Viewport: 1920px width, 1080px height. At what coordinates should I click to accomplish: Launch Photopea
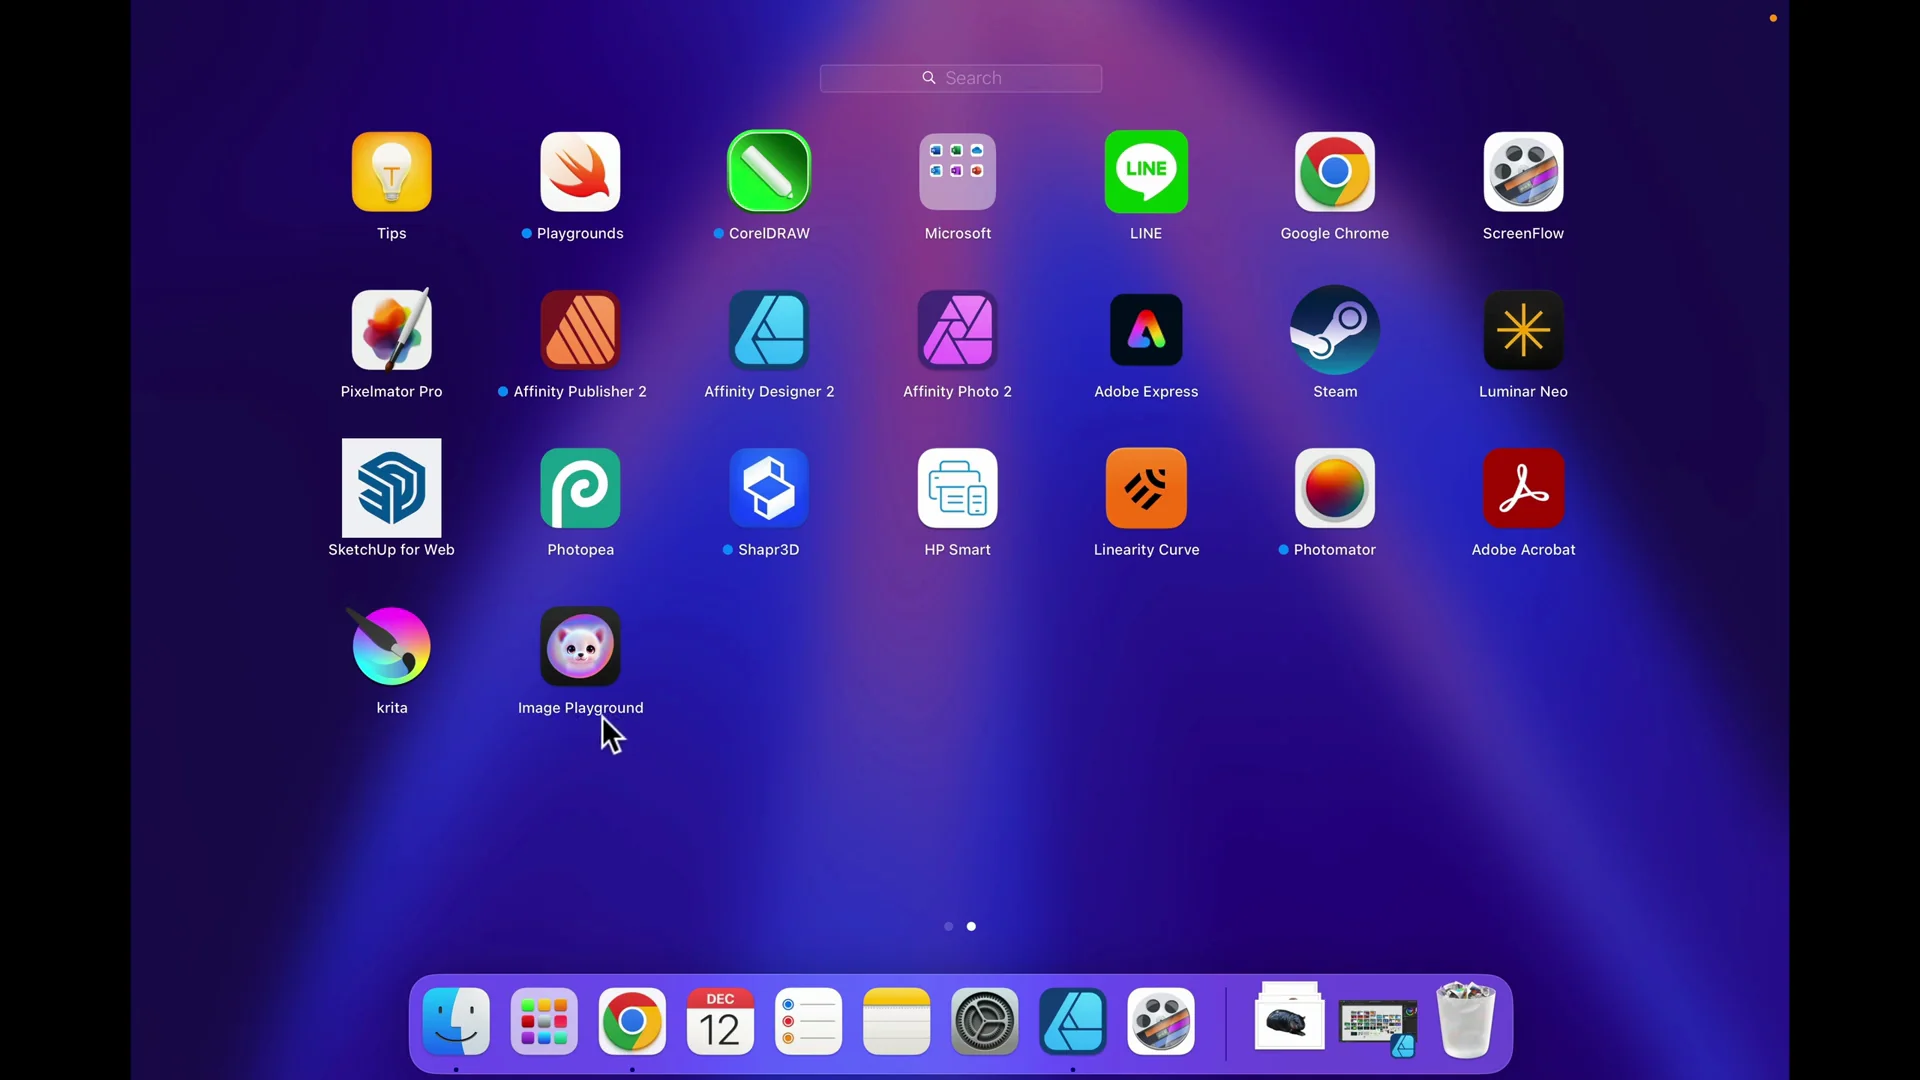point(580,488)
